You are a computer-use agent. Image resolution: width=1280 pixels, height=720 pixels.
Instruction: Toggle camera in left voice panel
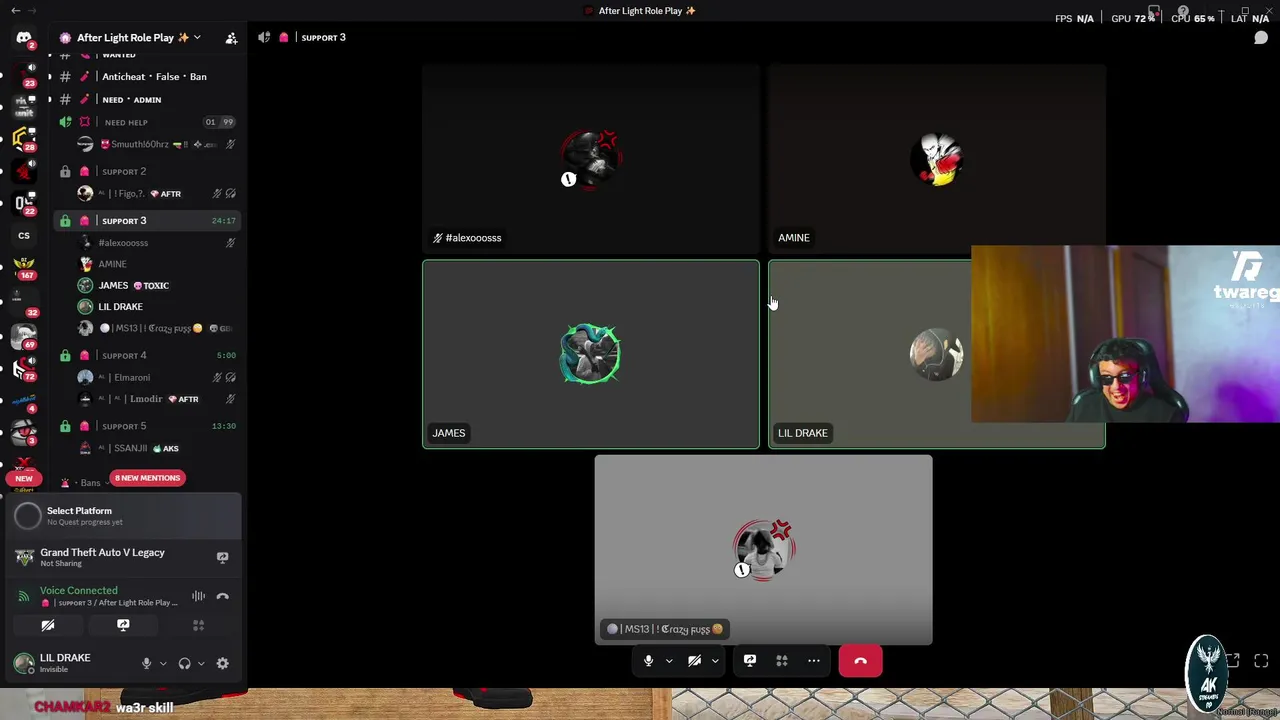47,625
